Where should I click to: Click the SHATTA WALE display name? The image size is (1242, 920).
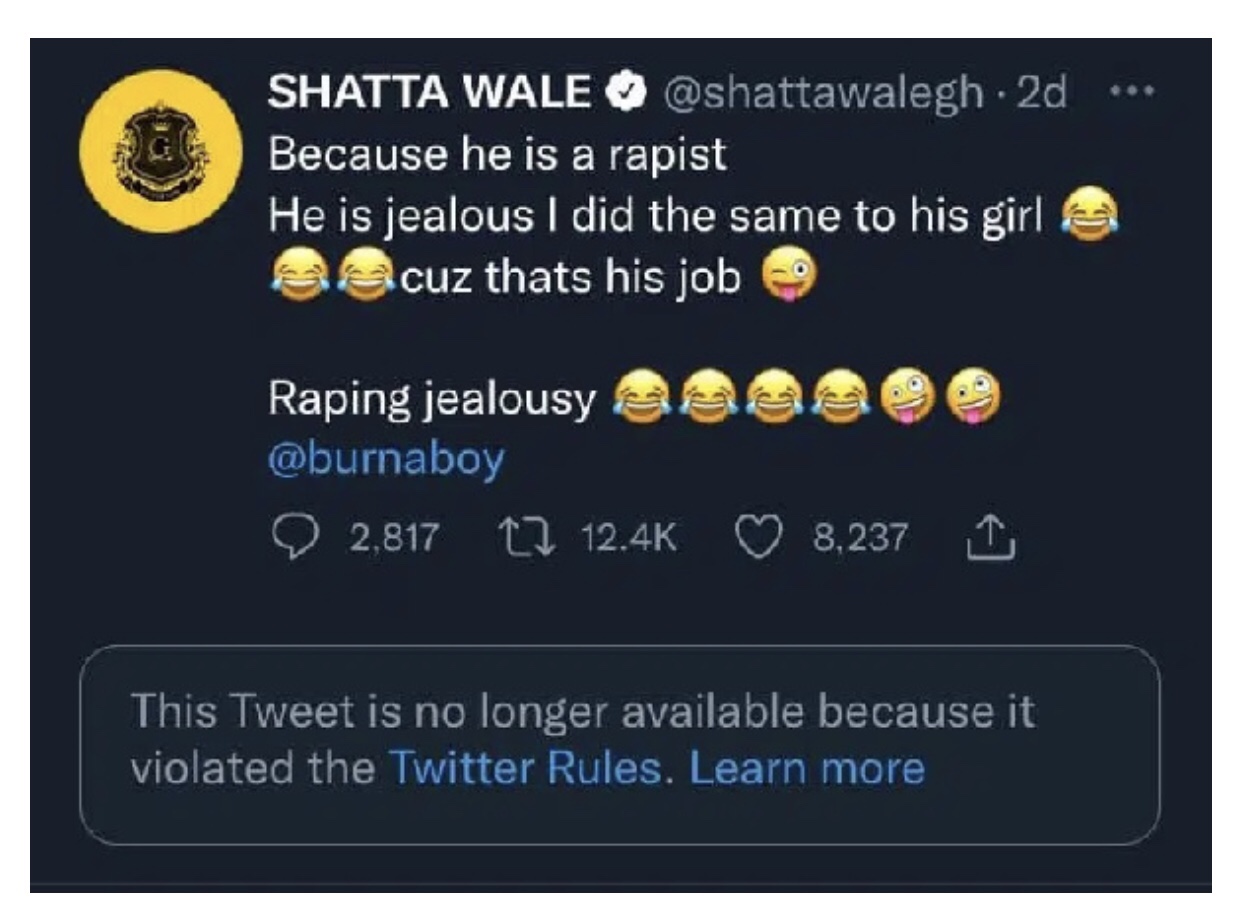click(429, 94)
